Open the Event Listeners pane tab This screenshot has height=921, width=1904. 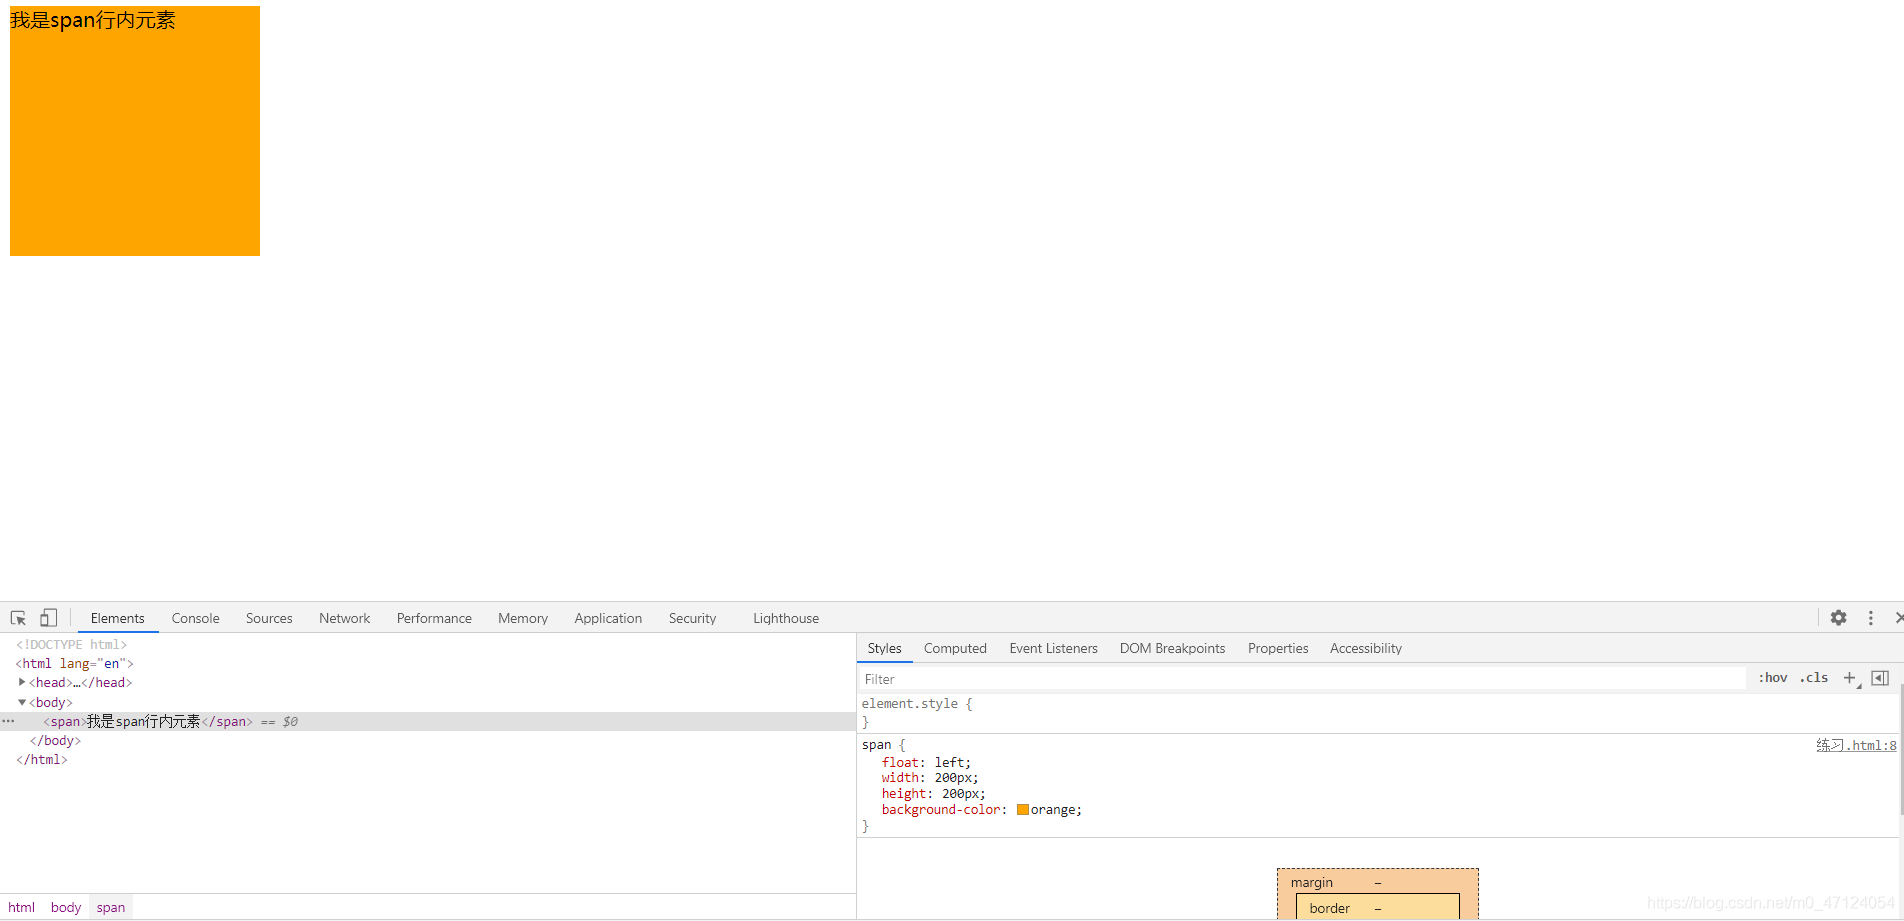click(1053, 648)
